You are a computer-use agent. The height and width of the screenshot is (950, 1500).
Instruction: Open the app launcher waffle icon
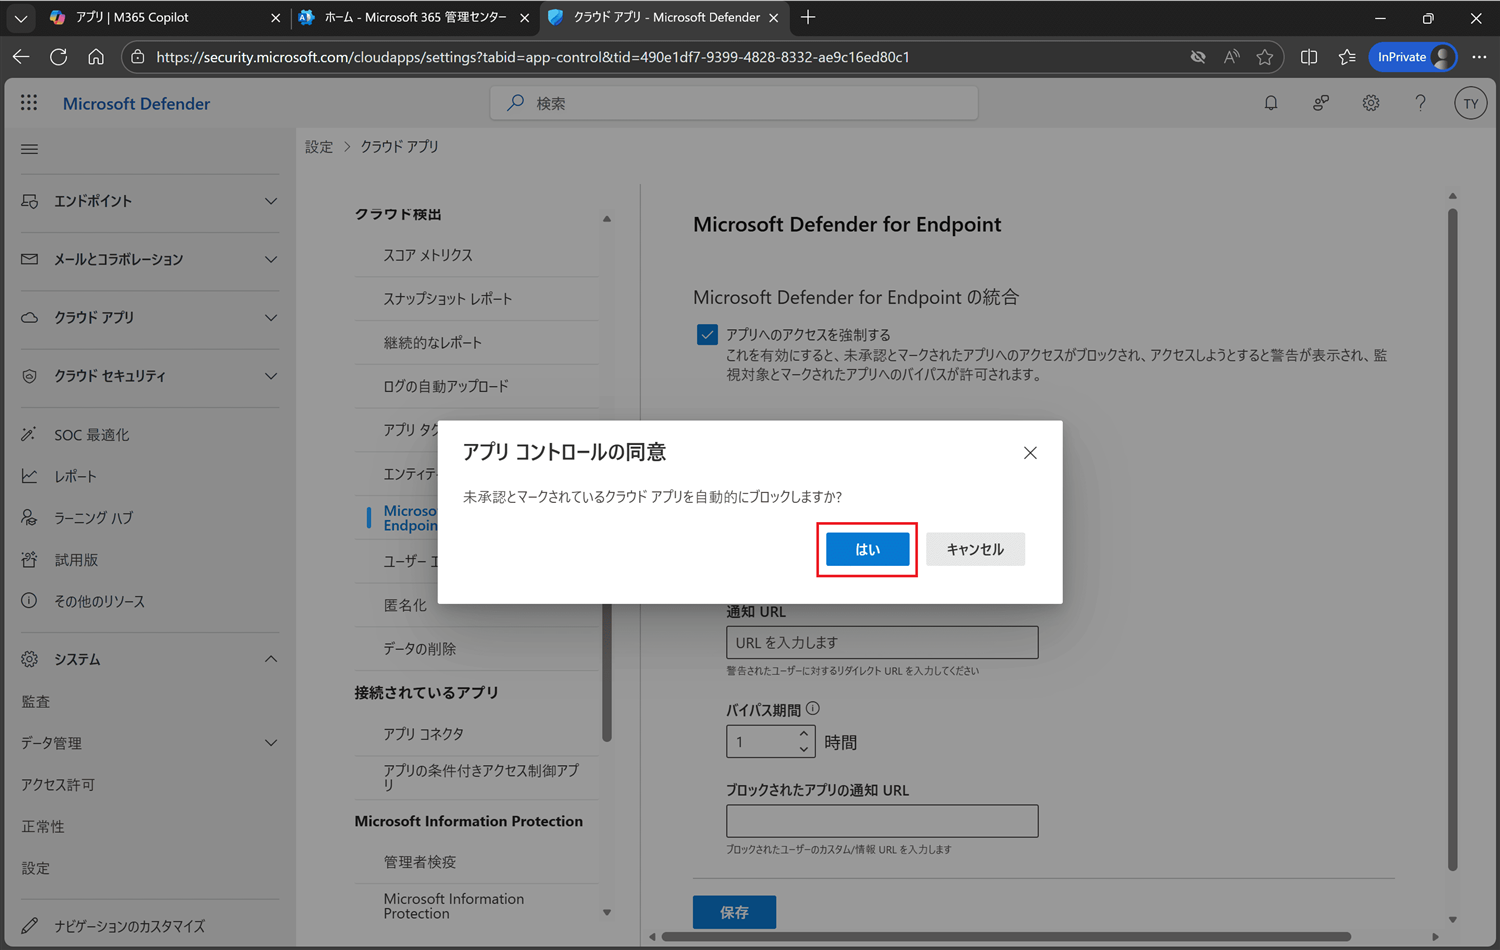coord(29,103)
